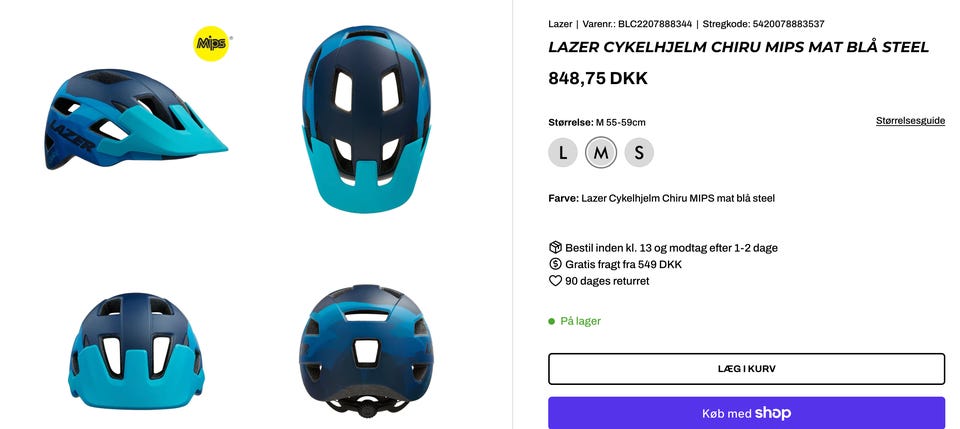The height and width of the screenshot is (429, 960).
Task: Select size S
Action: coord(639,152)
